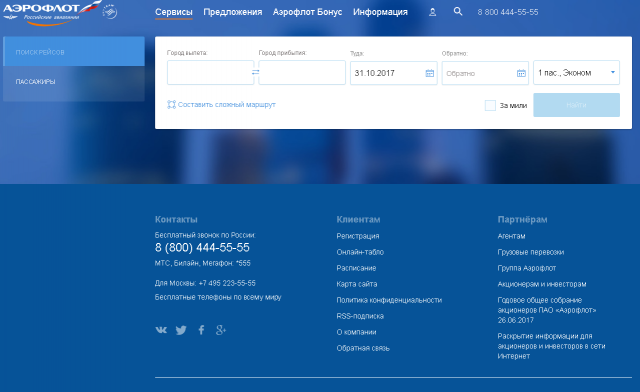Click the Aeroflot logo
Viewport: 640px width, 392px height.
(x=52, y=13)
